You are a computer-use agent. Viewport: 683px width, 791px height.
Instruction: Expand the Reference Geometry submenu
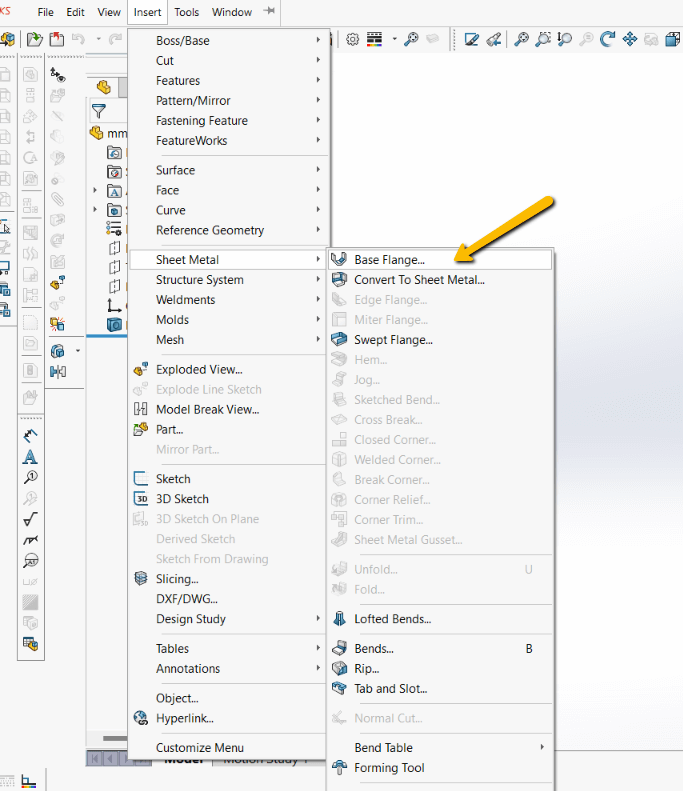click(x=318, y=230)
